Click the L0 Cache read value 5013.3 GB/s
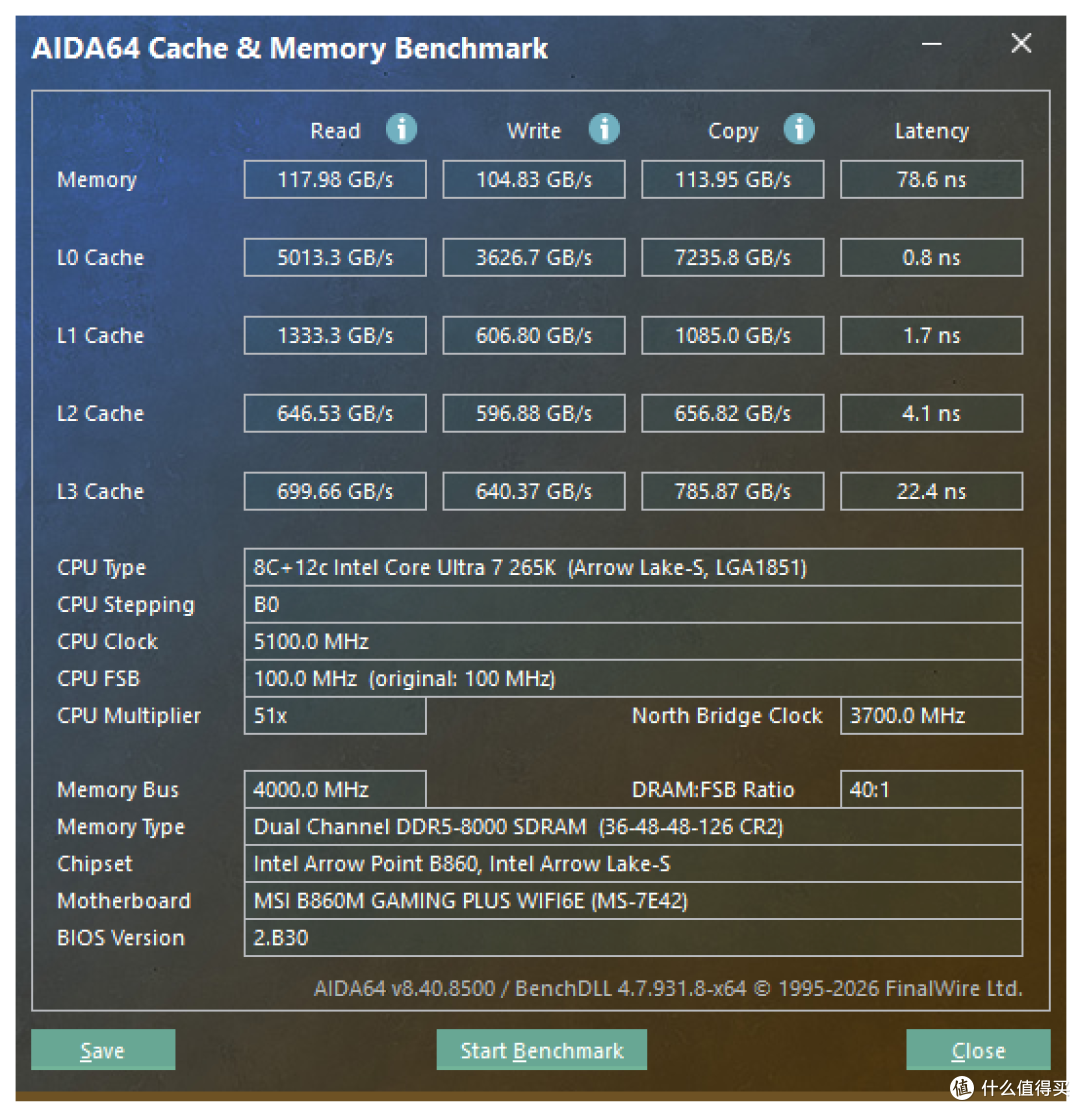Screen dimensions: 1080x1111 335,257
